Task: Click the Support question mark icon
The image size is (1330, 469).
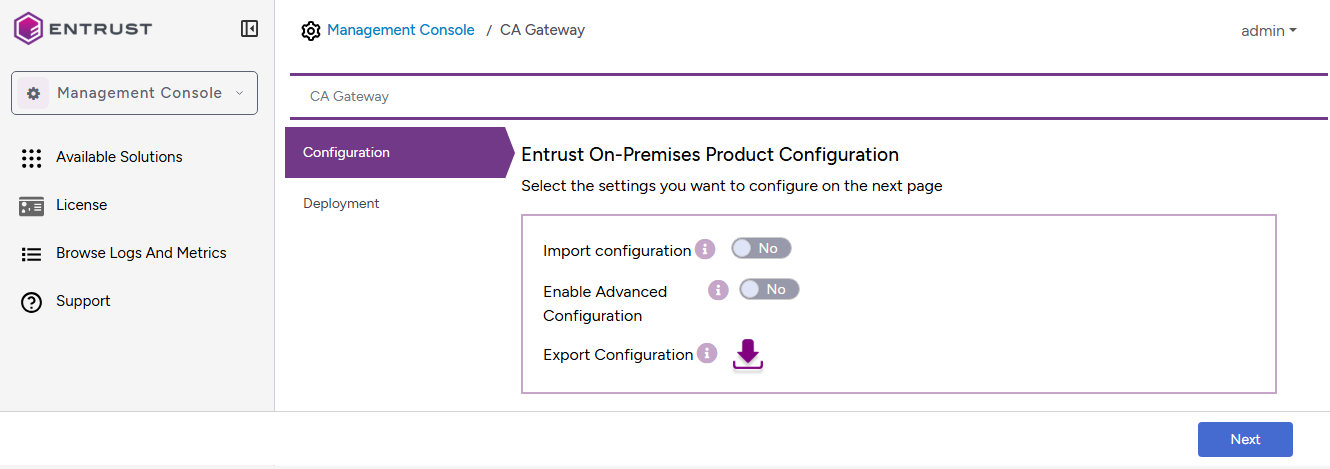Action: pyautogui.click(x=31, y=302)
